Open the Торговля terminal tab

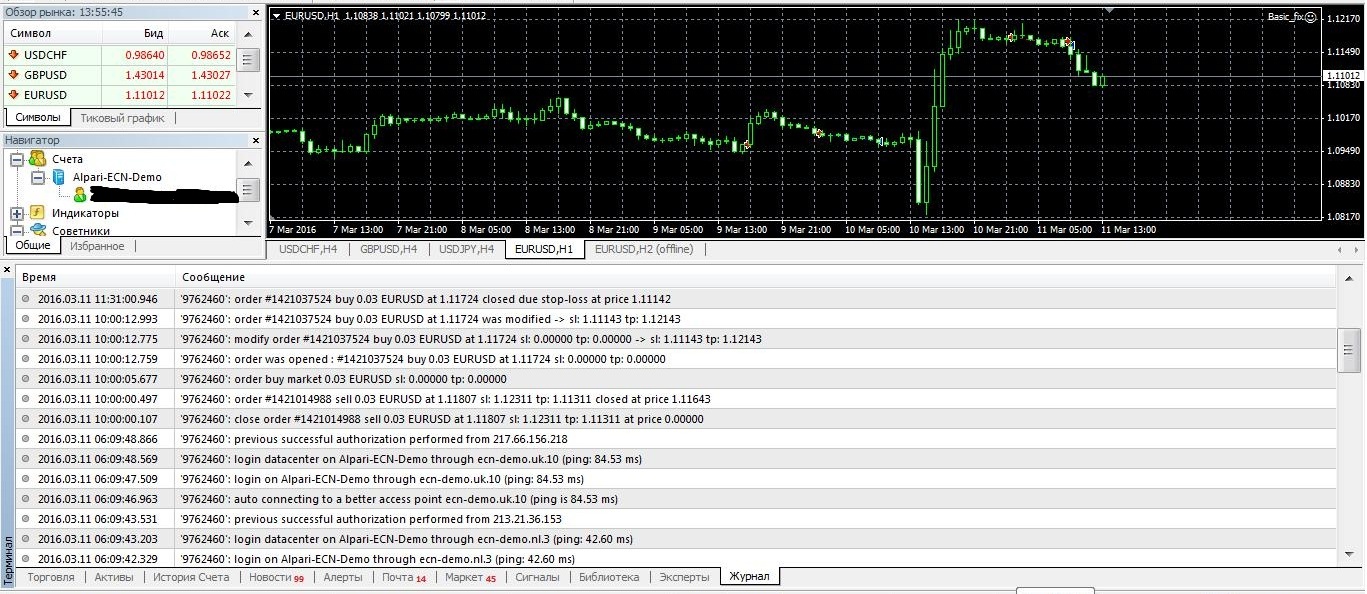pos(51,577)
